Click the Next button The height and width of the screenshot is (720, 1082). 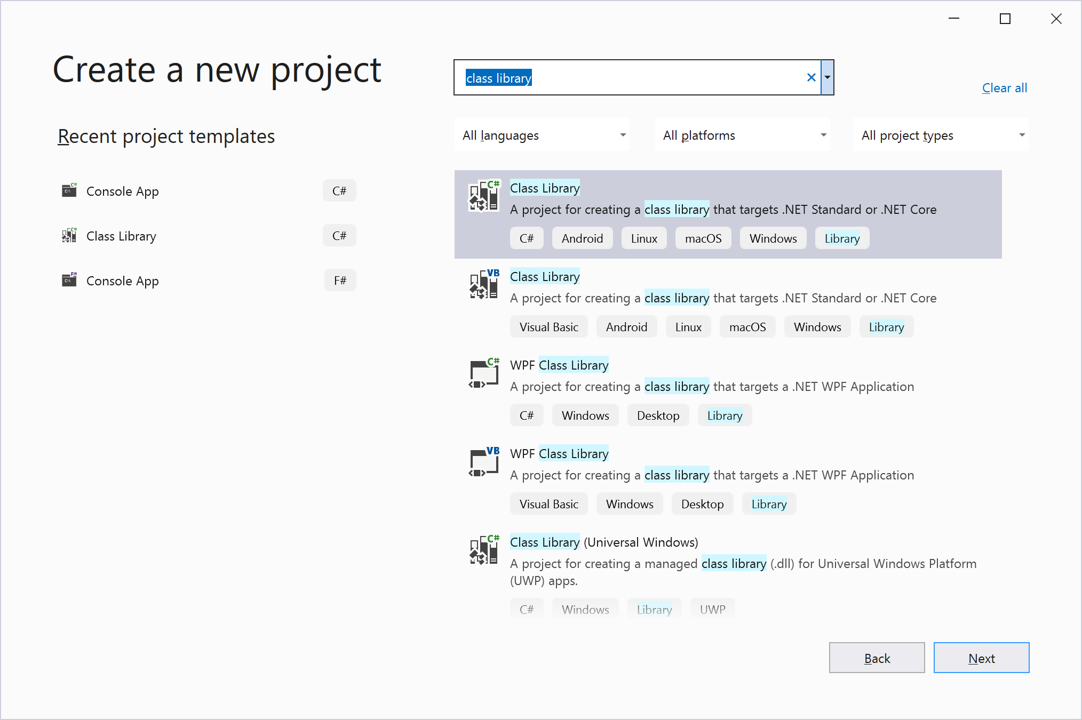point(981,658)
